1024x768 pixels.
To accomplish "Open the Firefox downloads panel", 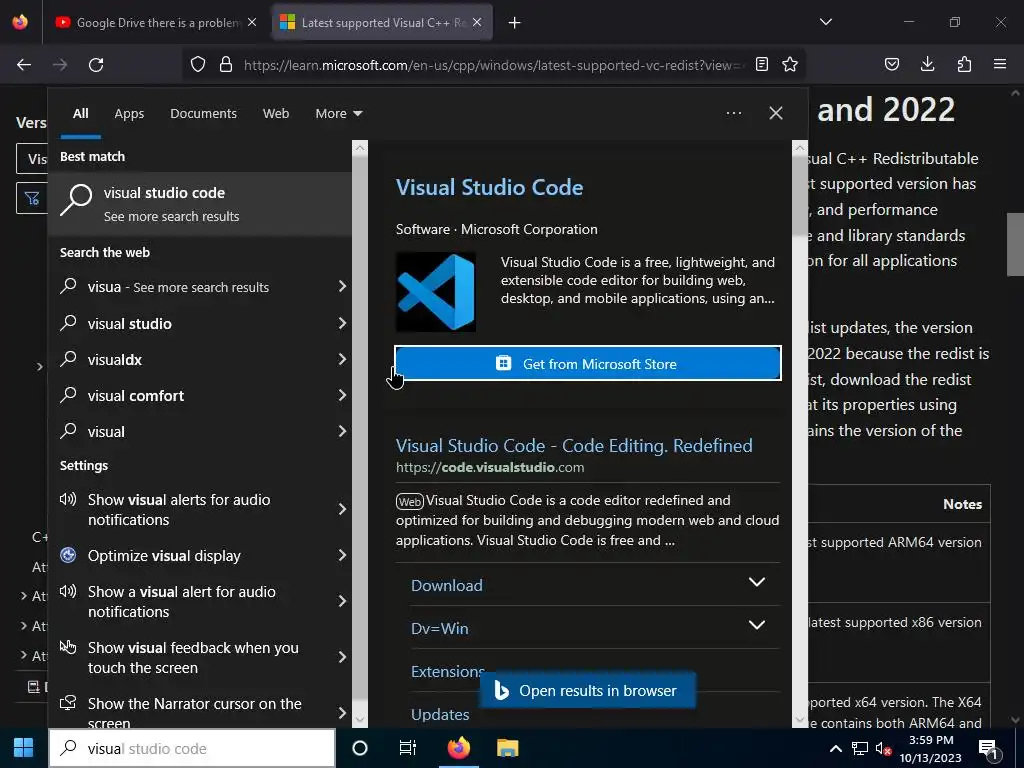I will pos(927,64).
